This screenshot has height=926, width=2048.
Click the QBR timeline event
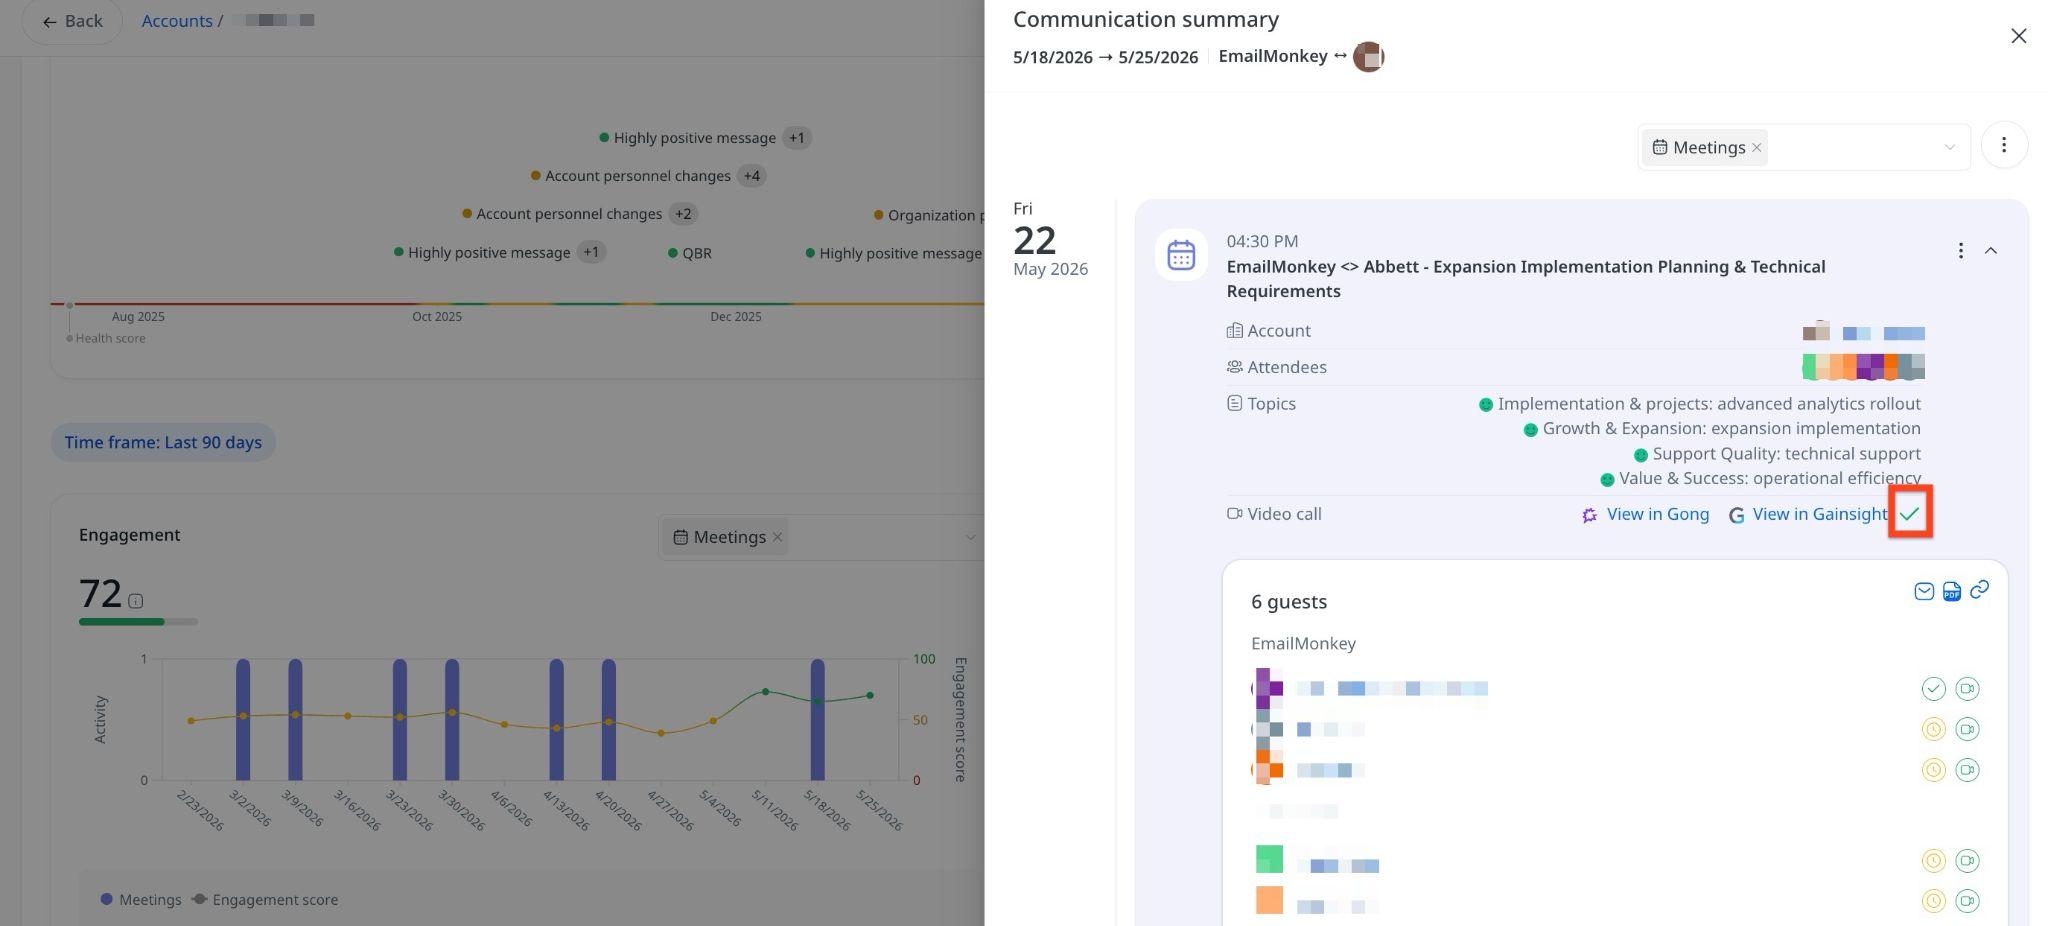click(690, 253)
